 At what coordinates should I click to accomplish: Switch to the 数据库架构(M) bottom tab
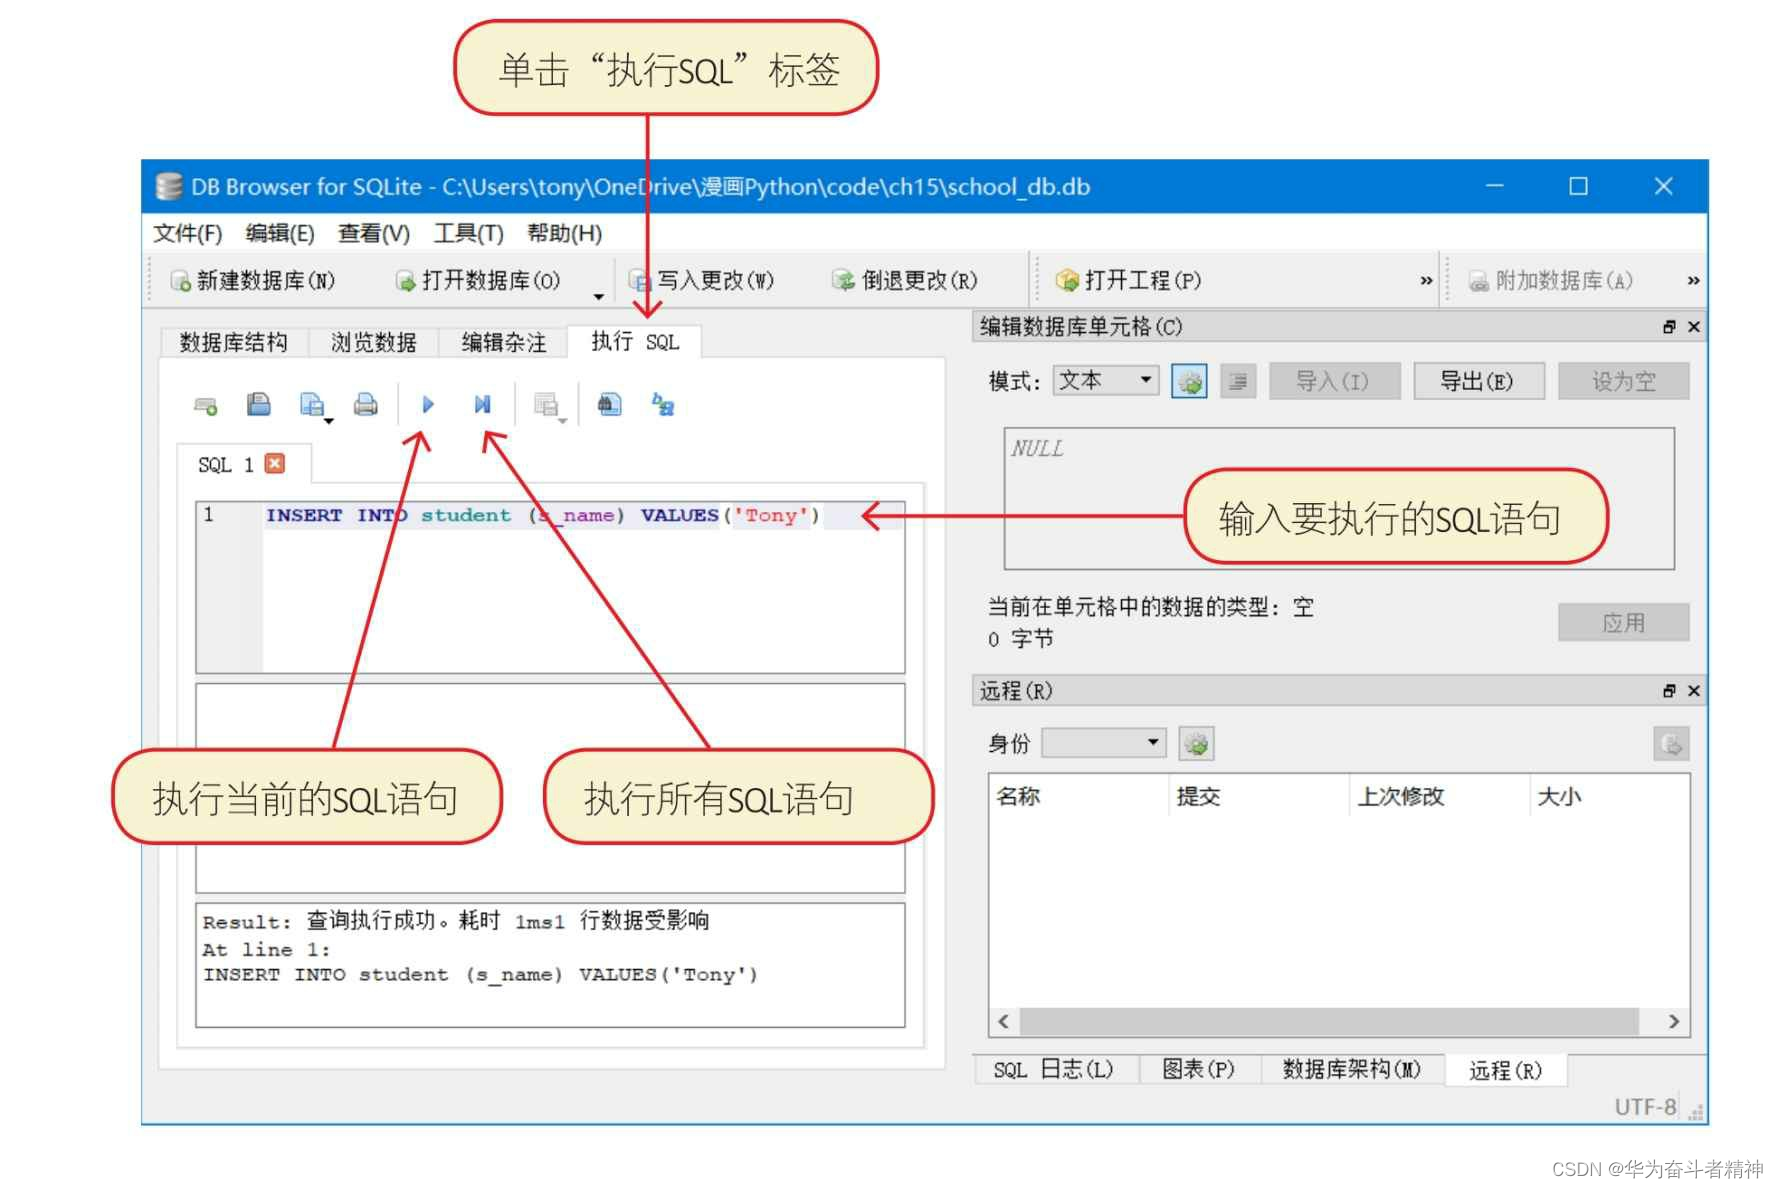(1352, 1069)
